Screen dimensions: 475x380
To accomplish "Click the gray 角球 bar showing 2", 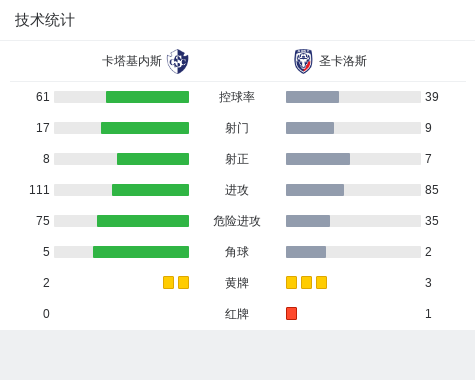I will point(306,252).
